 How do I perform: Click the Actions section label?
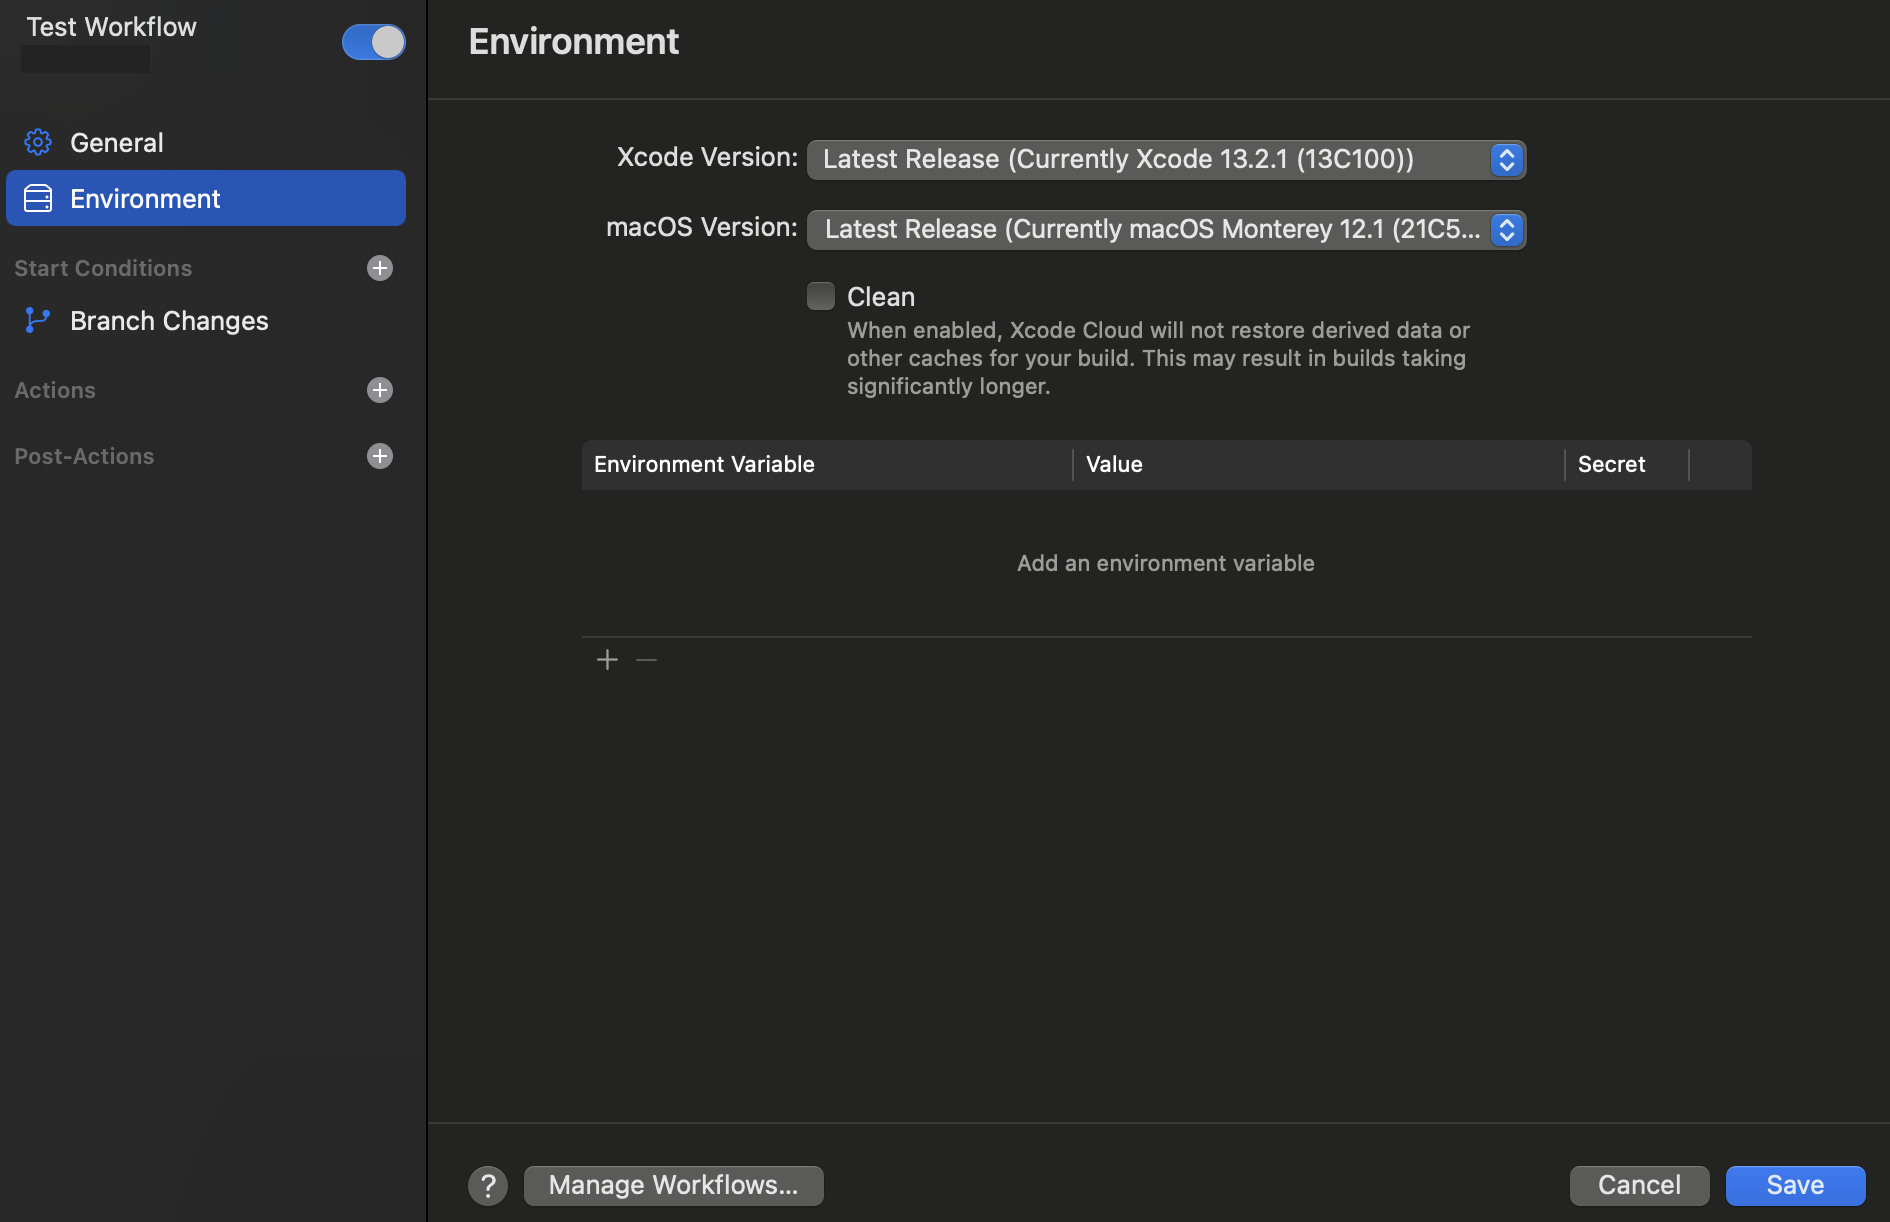pyautogui.click(x=55, y=390)
